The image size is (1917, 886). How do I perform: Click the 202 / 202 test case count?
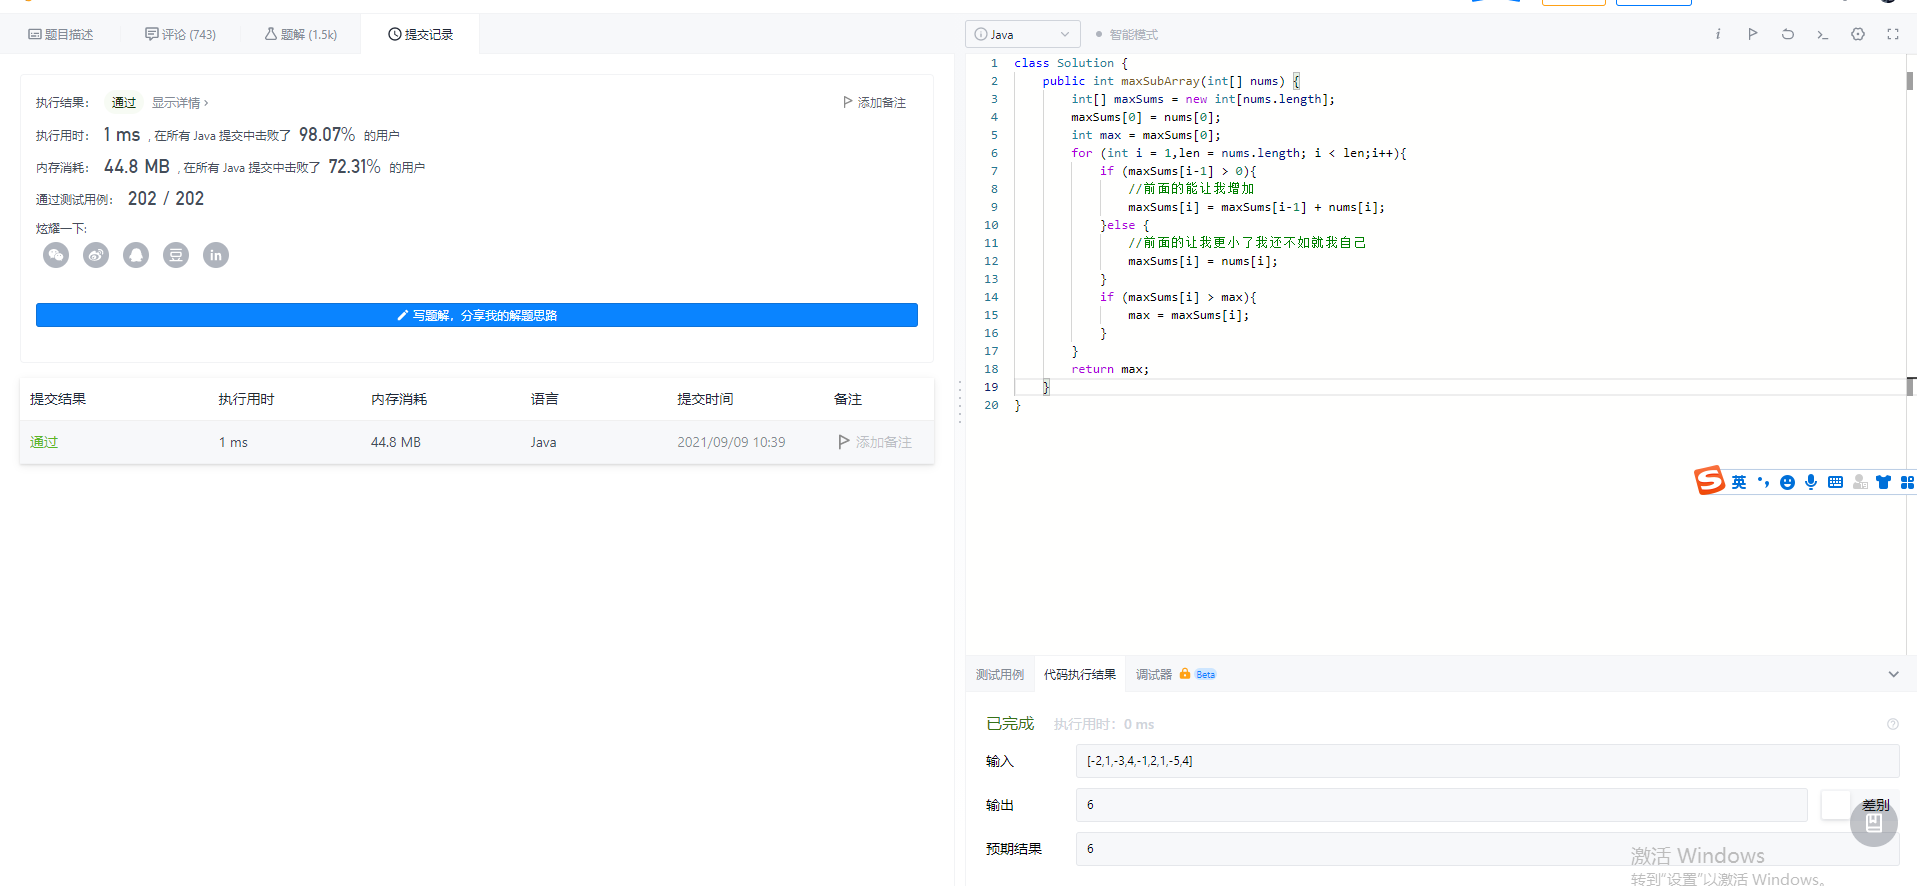[166, 199]
